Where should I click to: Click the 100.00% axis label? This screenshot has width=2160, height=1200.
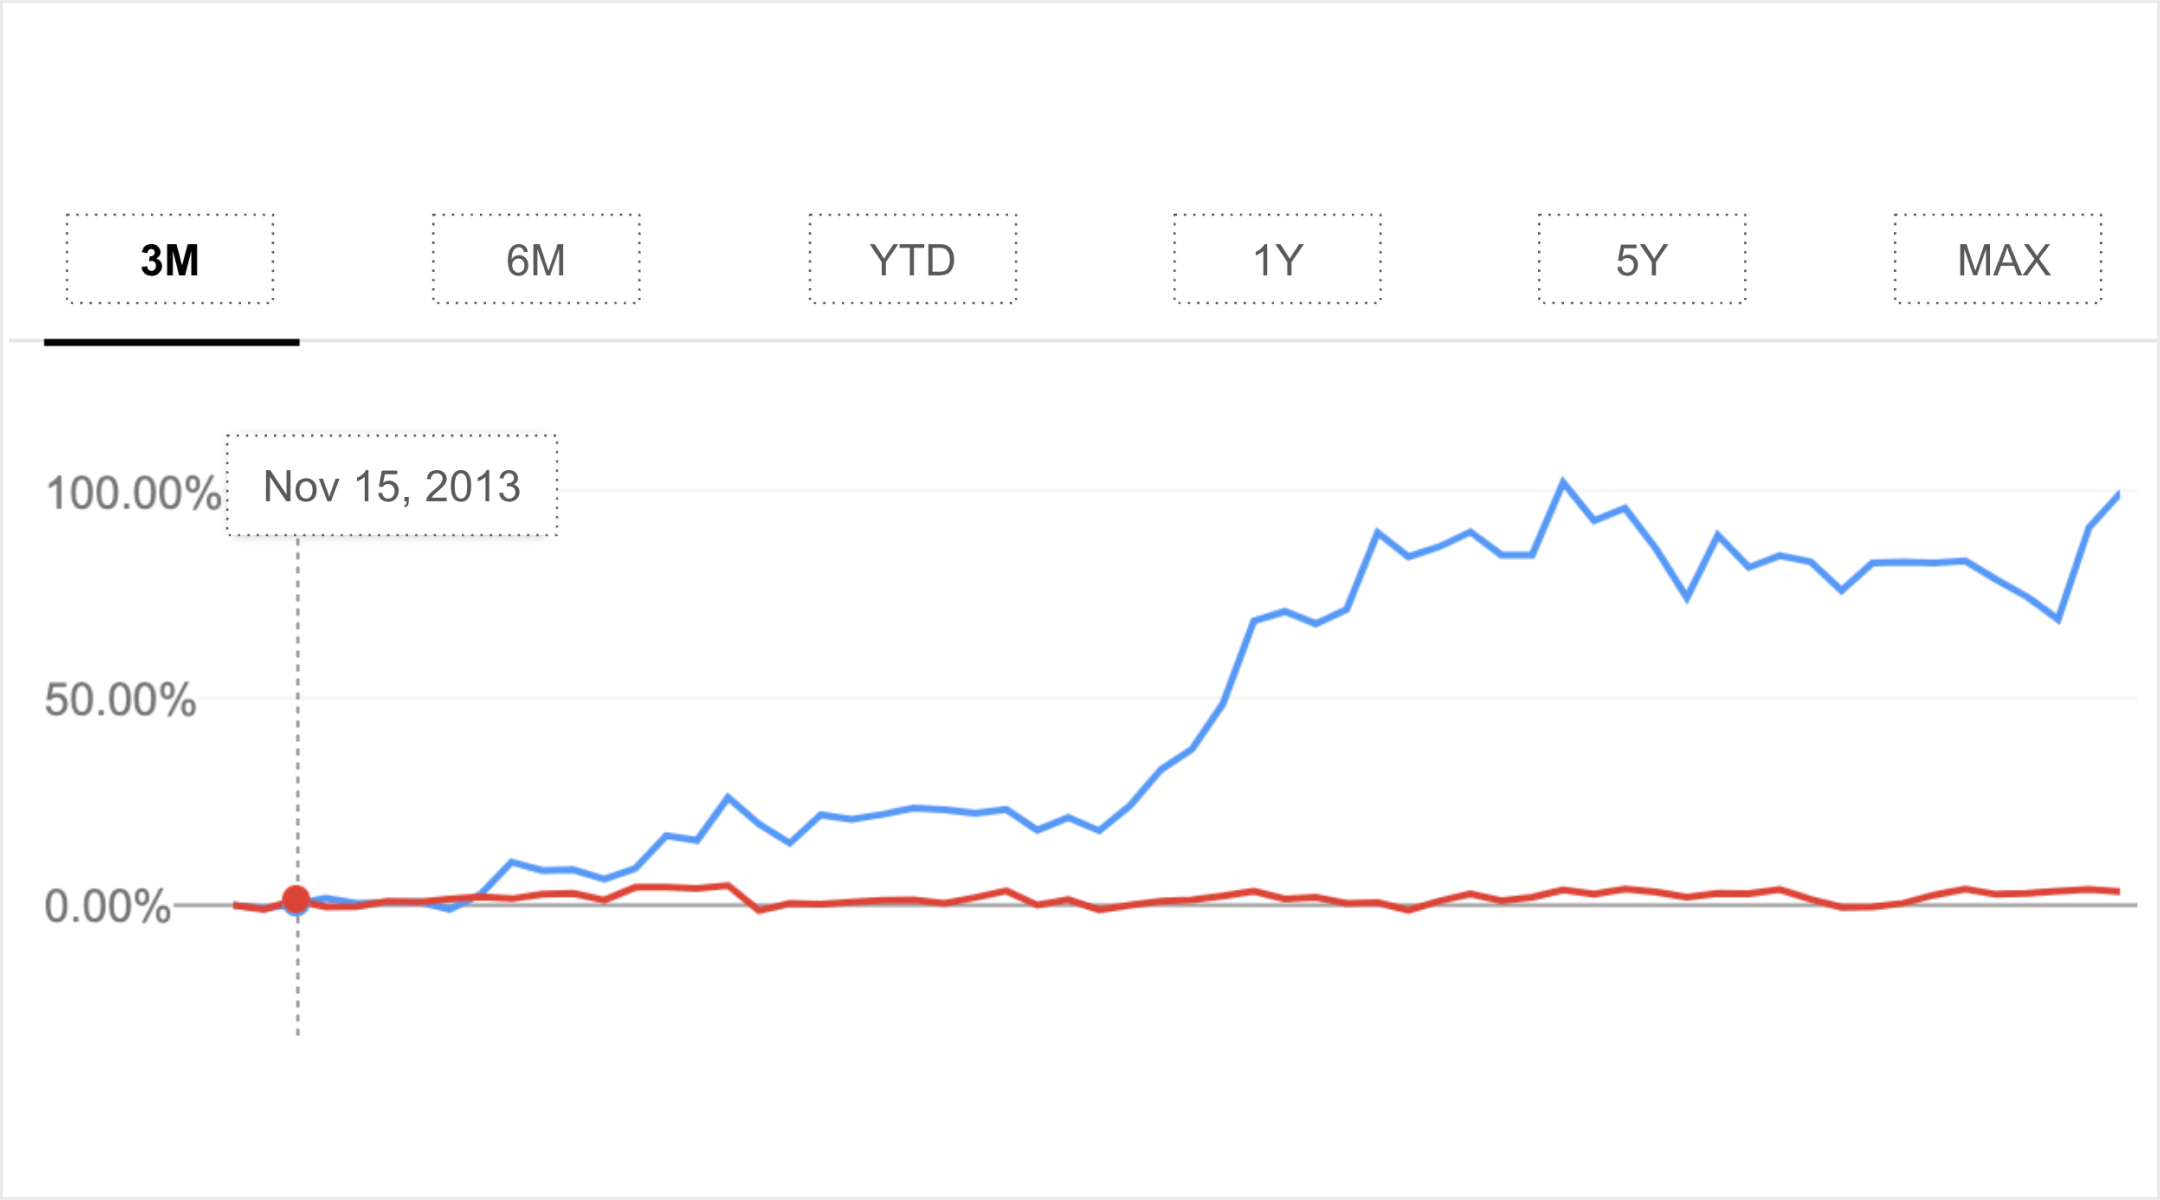(x=132, y=493)
